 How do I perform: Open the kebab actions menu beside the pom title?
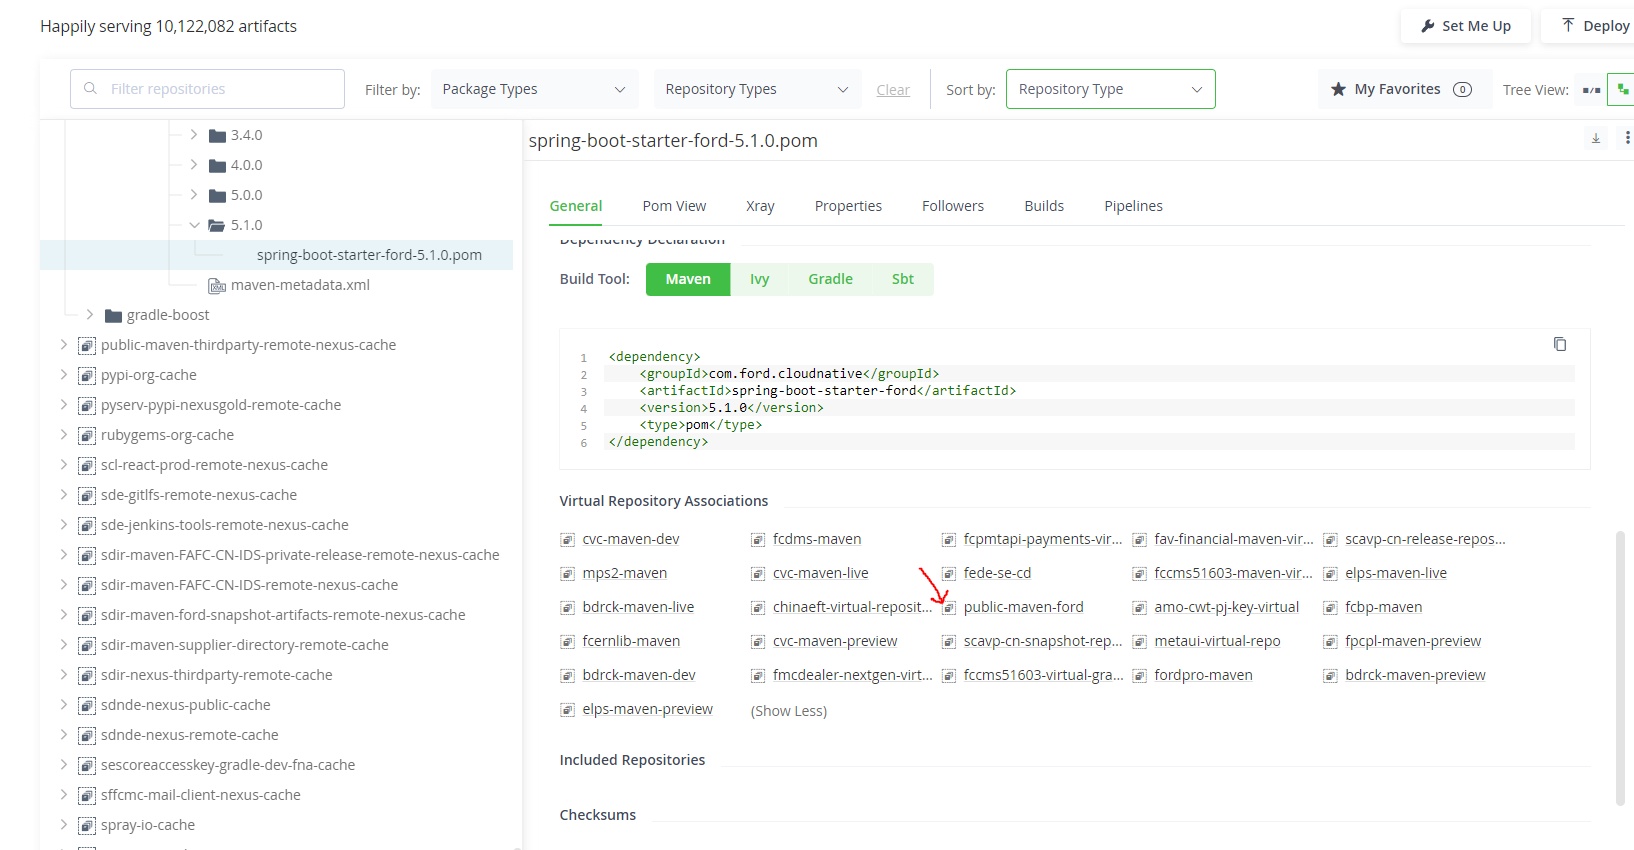(1628, 139)
